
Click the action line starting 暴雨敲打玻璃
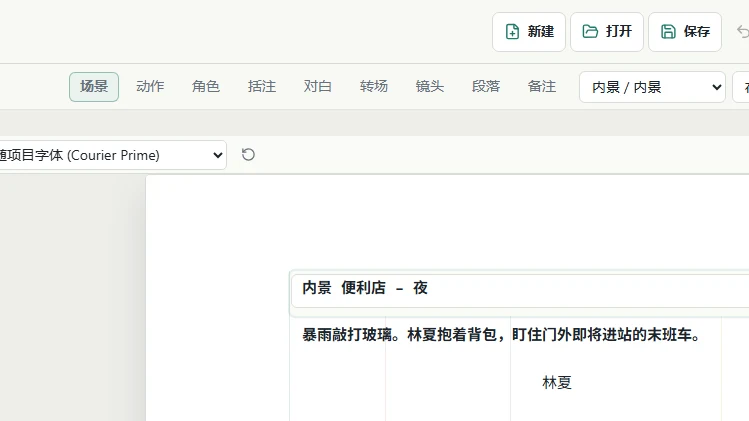503,335
